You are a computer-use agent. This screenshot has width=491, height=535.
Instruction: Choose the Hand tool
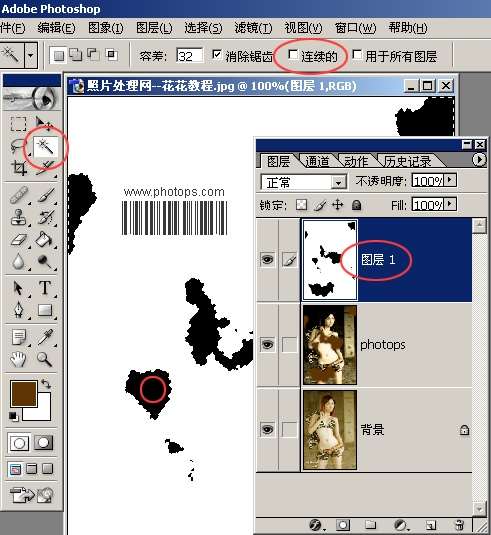coord(18,359)
